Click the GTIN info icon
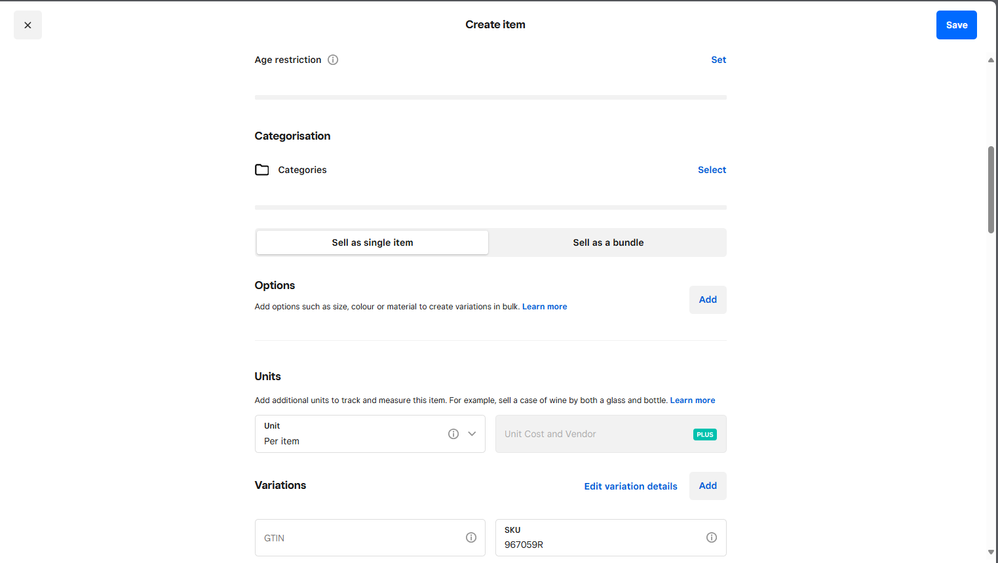 (471, 538)
